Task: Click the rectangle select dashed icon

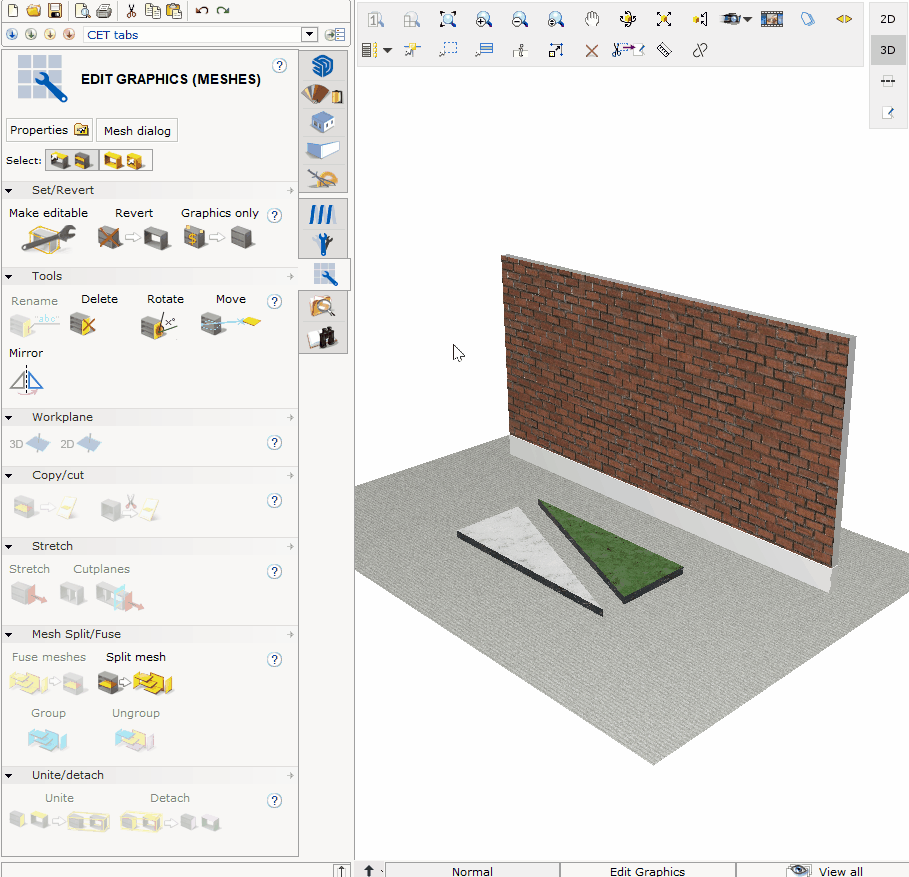Action: [x=448, y=50]
